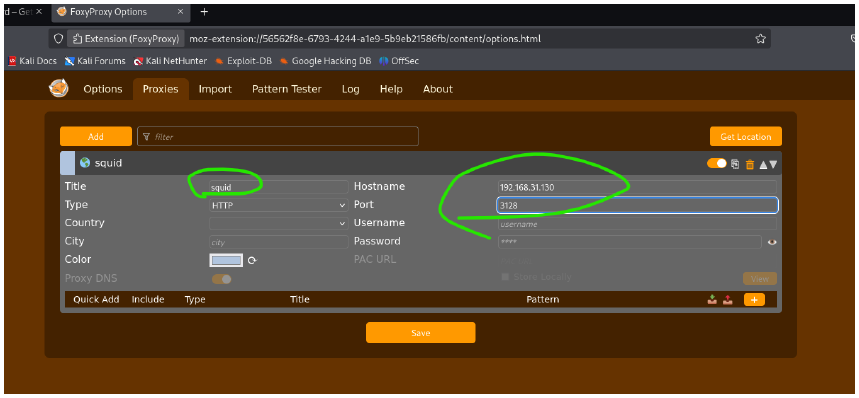Open a new browser tab

pos(204,11)
